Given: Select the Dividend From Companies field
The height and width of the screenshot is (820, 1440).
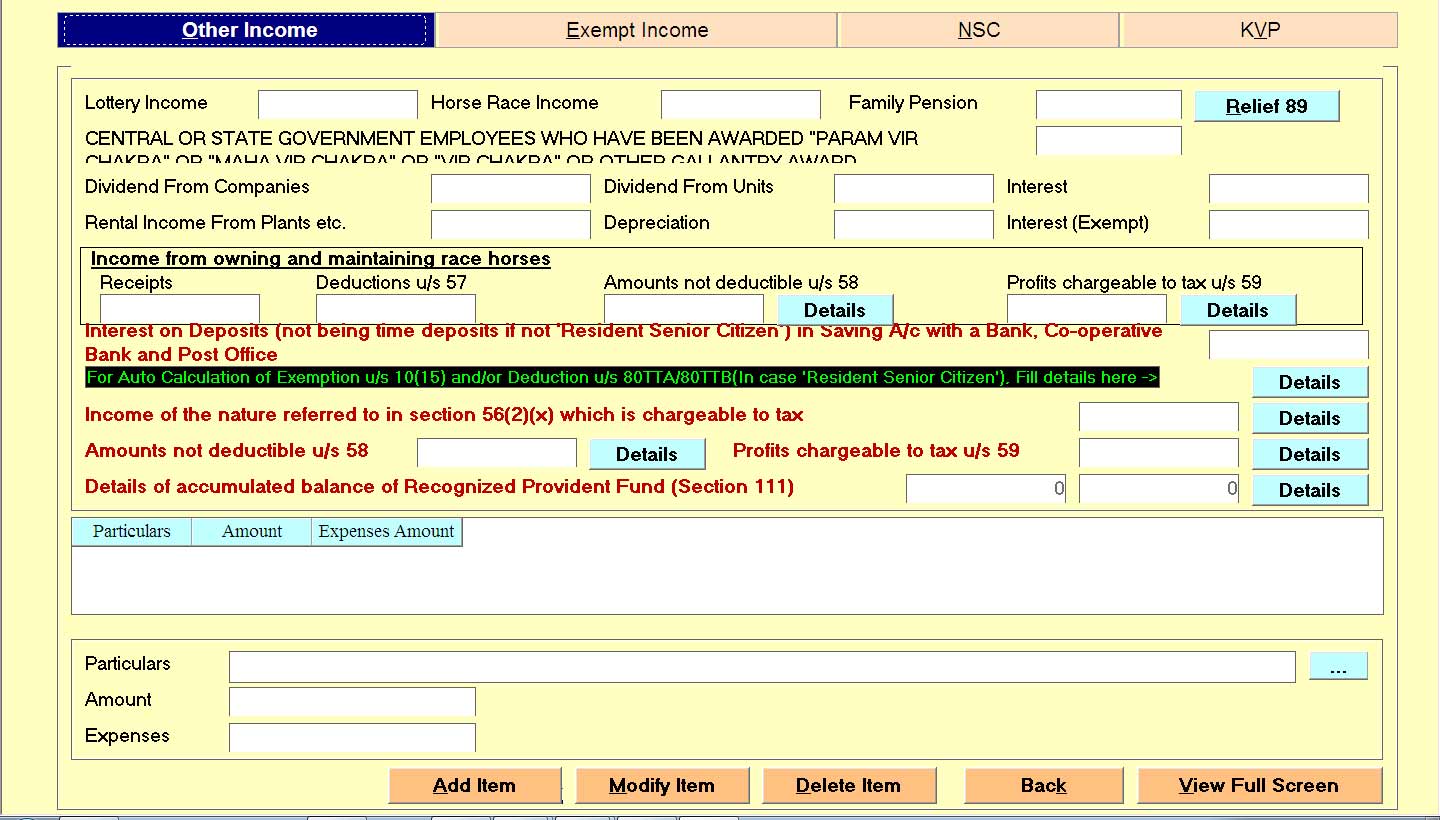Looking at the screenshot, I should 510,188.
